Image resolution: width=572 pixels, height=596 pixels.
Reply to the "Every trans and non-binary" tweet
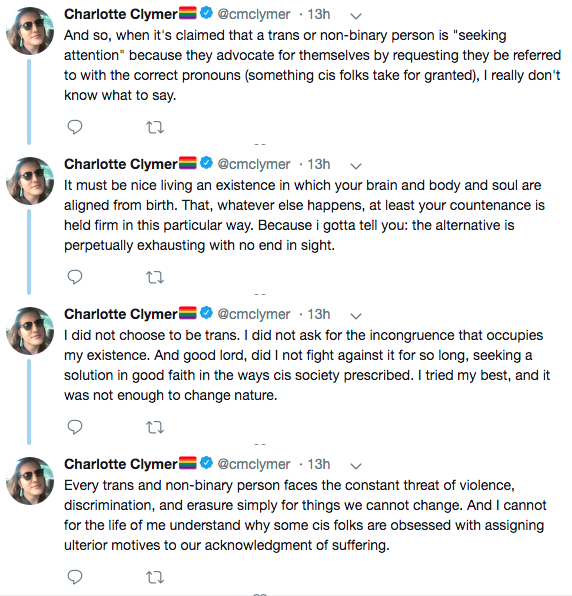[x=75, y=577]
